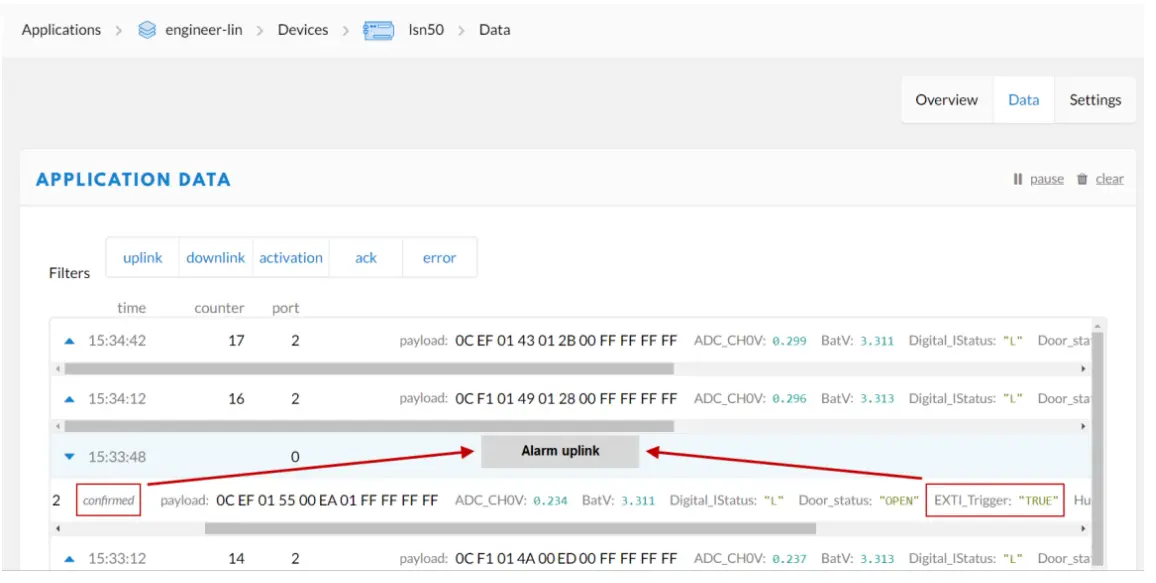The image size is (1156, 583).
Task: Click counter value 14
Action: point(236,559)
